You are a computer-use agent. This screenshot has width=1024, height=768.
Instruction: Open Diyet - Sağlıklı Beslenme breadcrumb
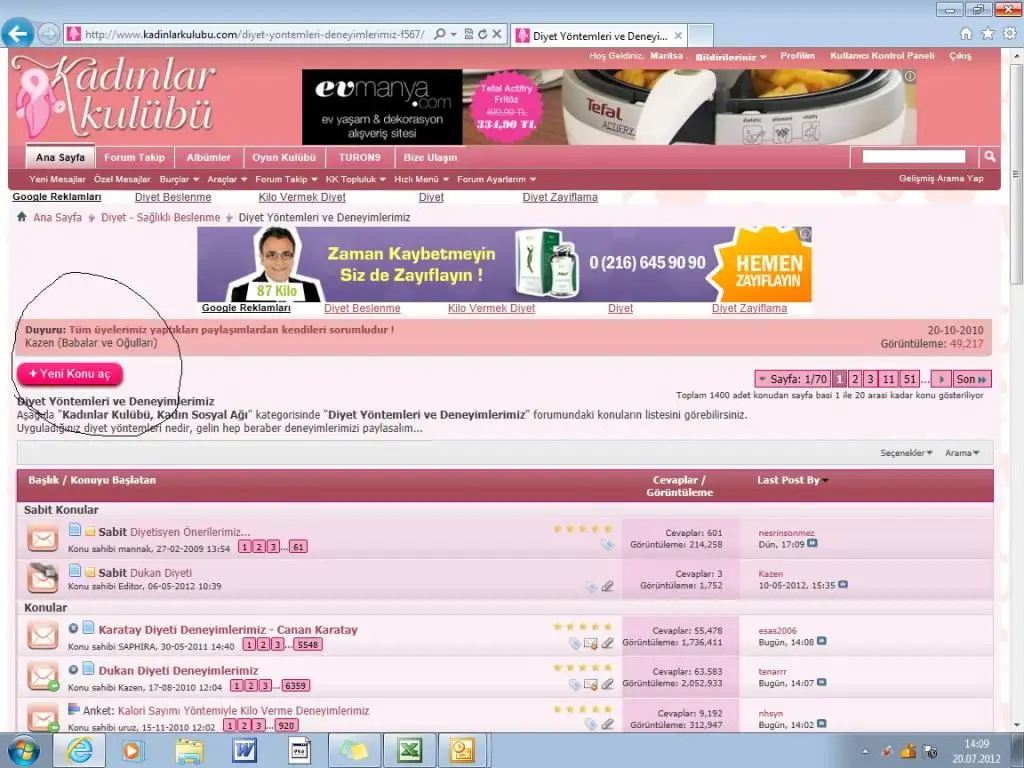160,217
